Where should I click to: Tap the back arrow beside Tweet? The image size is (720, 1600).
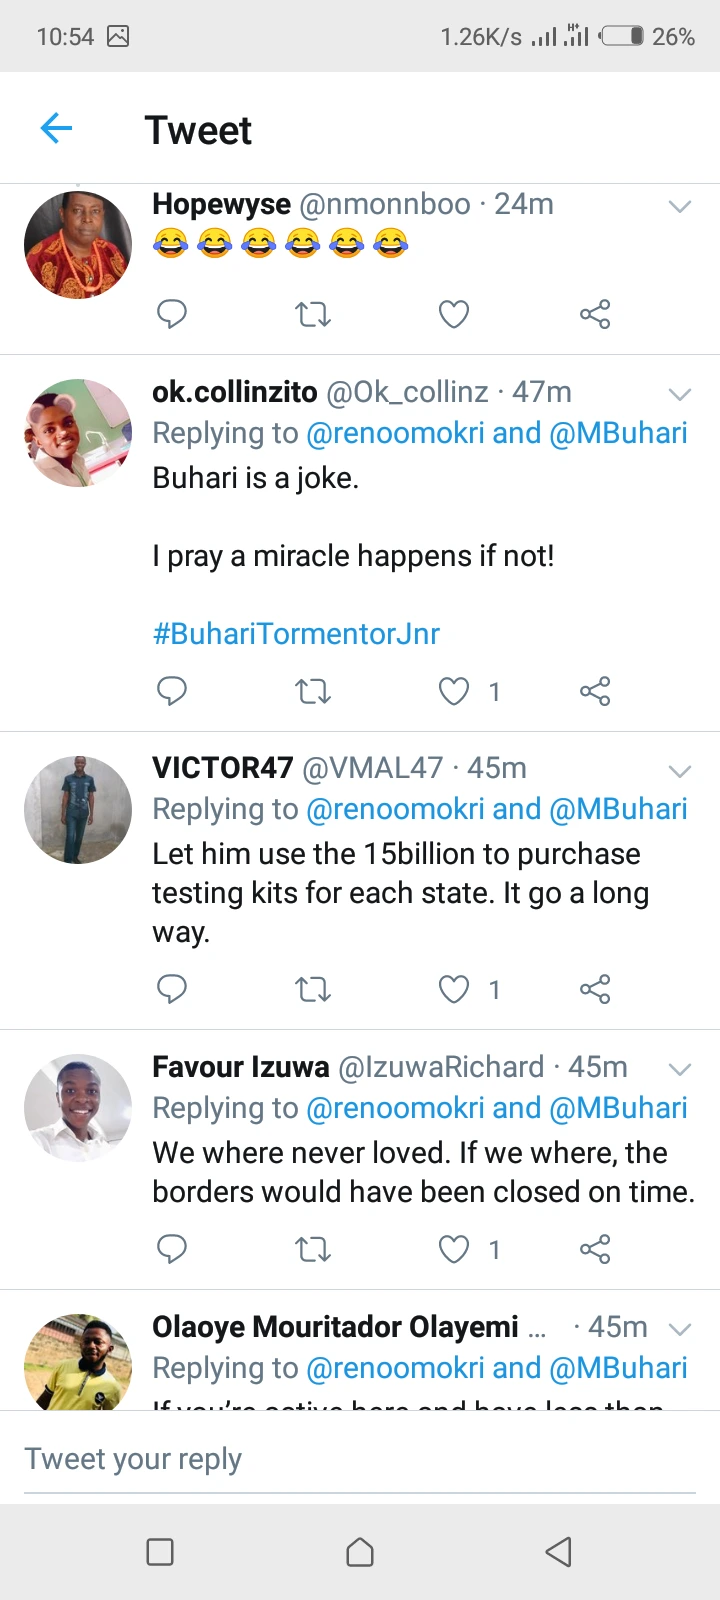(57, 128)
